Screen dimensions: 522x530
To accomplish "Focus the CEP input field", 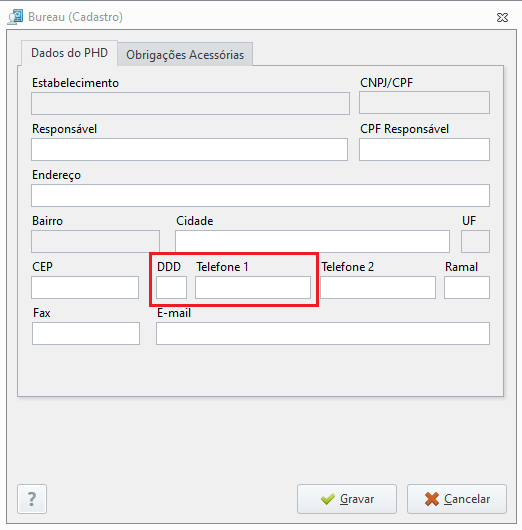I will point(85,287).
